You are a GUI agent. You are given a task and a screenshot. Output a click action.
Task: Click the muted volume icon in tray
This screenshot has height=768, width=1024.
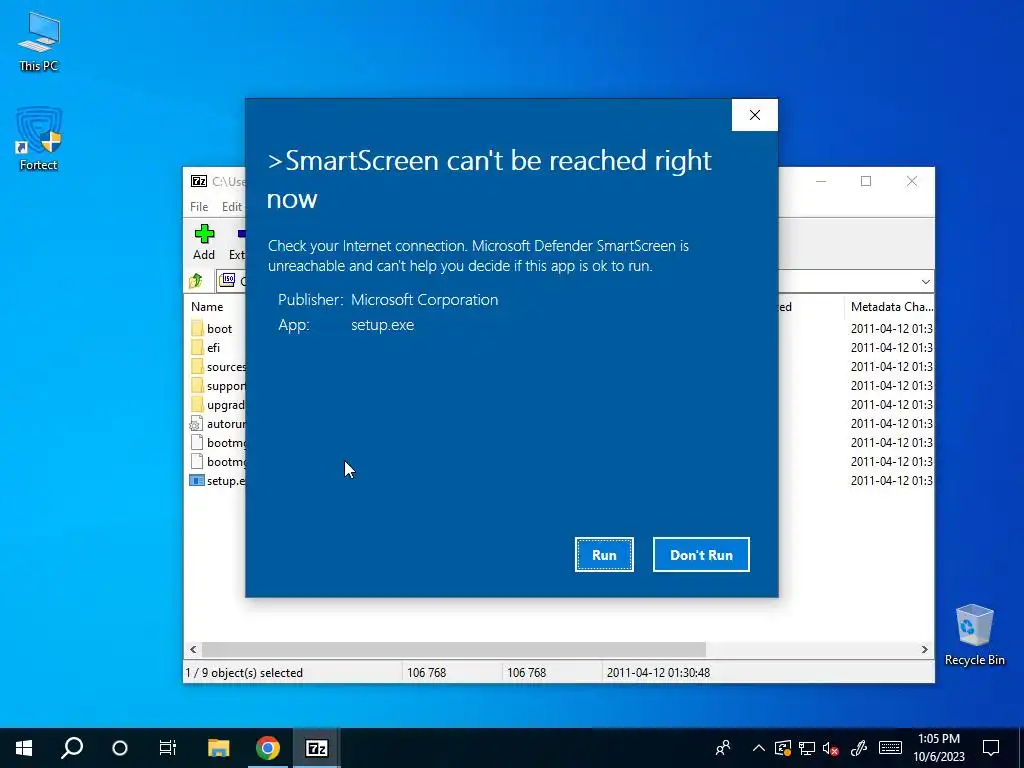pos(830,748)
